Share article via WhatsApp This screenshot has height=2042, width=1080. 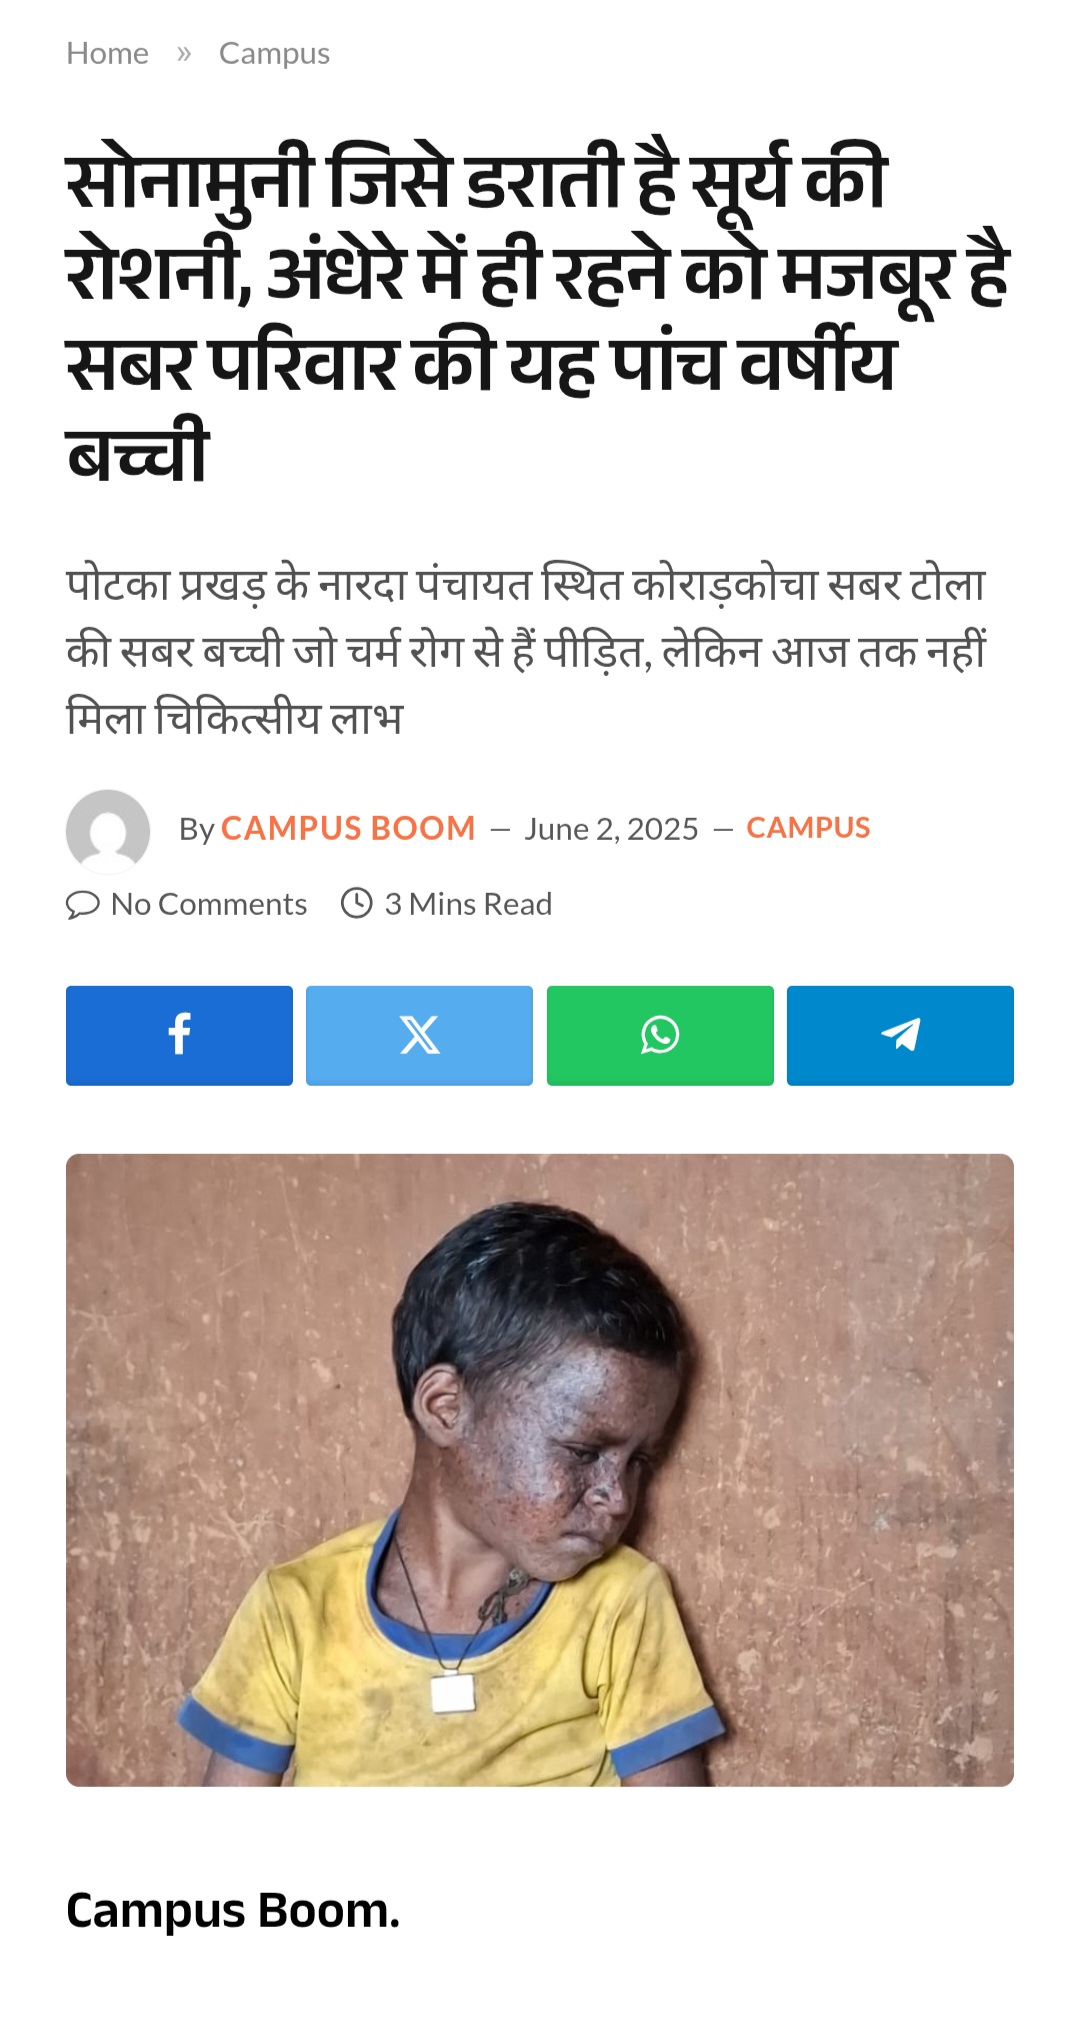(660, 1035)
